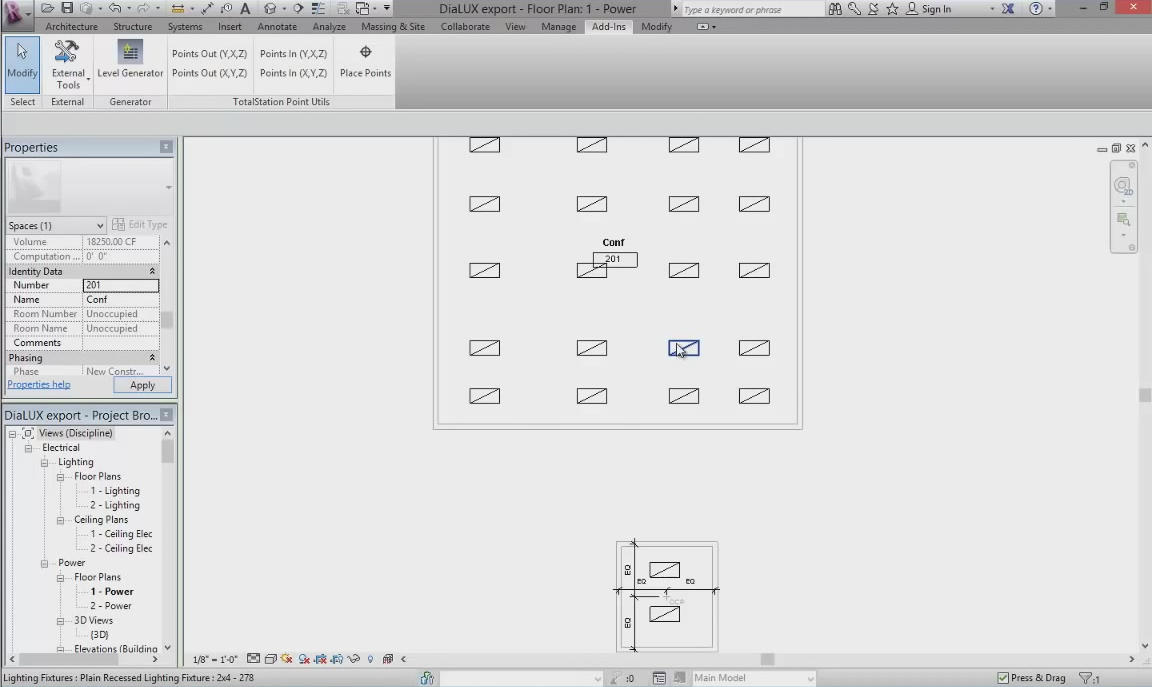Collapse the Ceiling Plans tree node
Screen dimensions: 1152x687
click(61, 520)
